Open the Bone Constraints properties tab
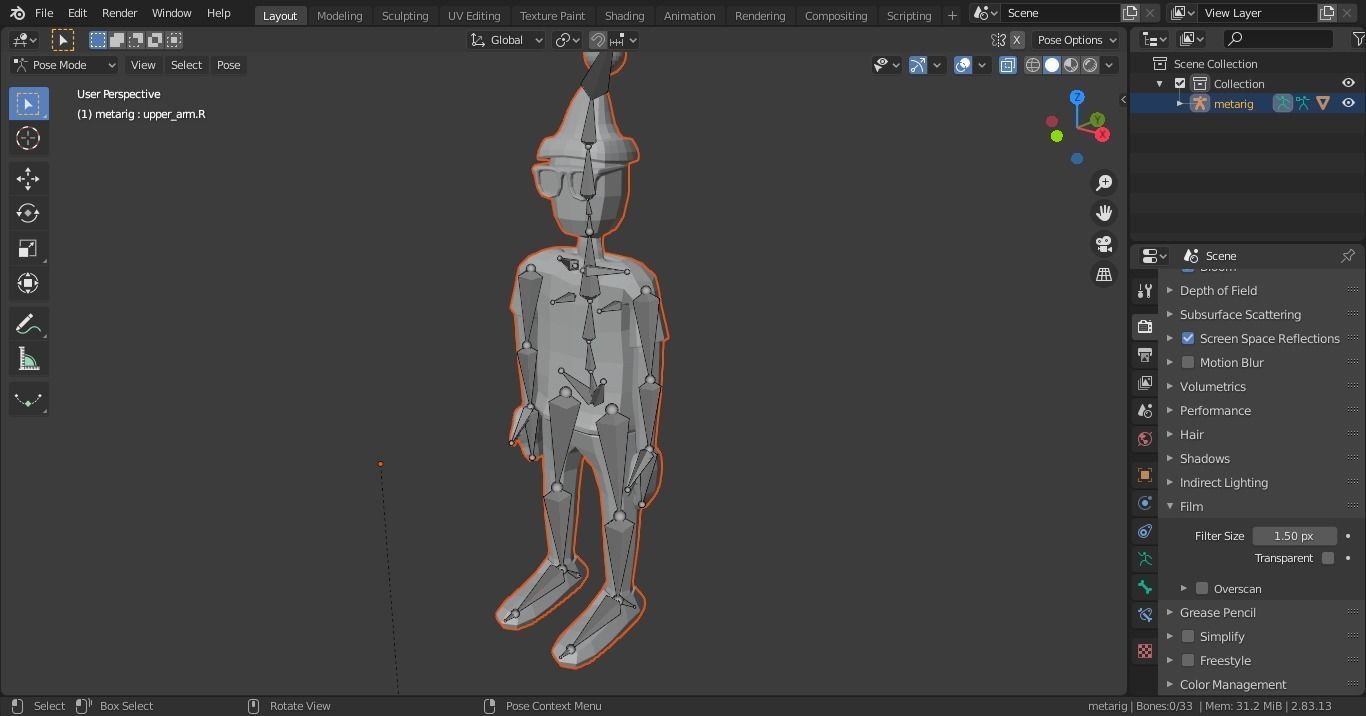The image size is (1366, 716). (1145, 615)
